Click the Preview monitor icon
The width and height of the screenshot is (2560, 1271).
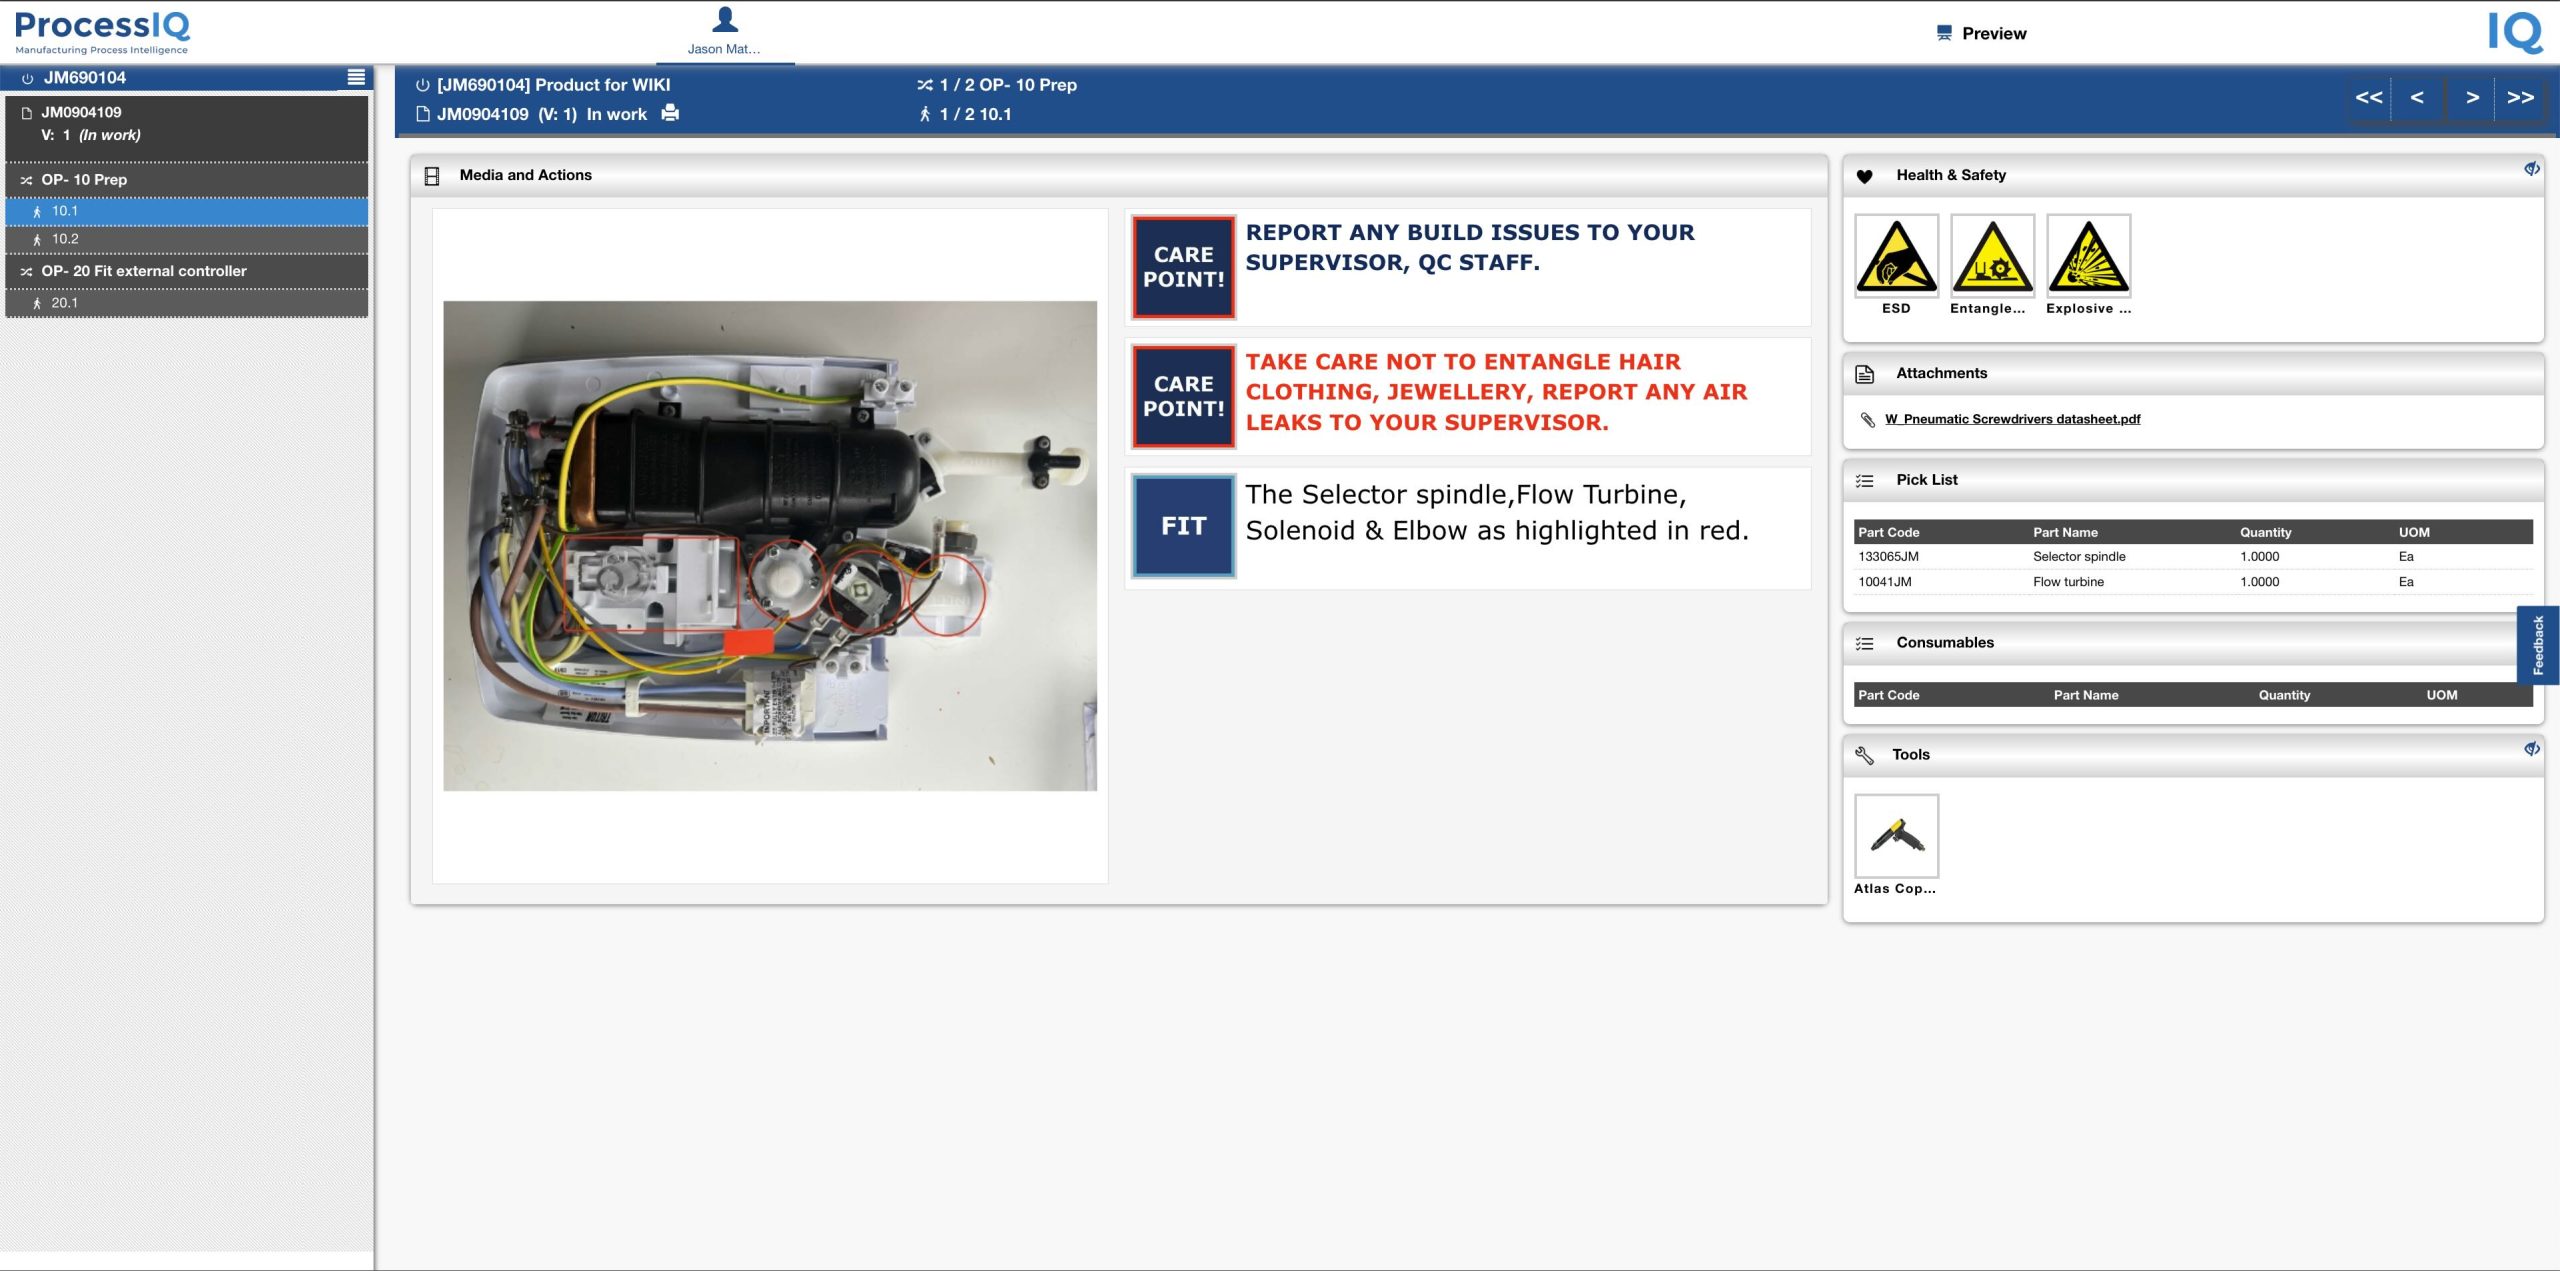[x=1943, y=33]
